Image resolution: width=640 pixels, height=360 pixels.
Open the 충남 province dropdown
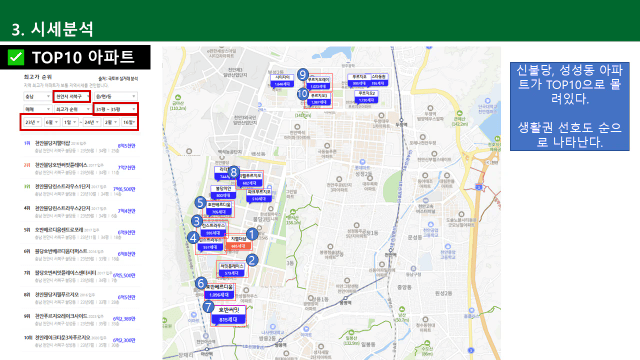pyautogui.click(x=37, y=96)
